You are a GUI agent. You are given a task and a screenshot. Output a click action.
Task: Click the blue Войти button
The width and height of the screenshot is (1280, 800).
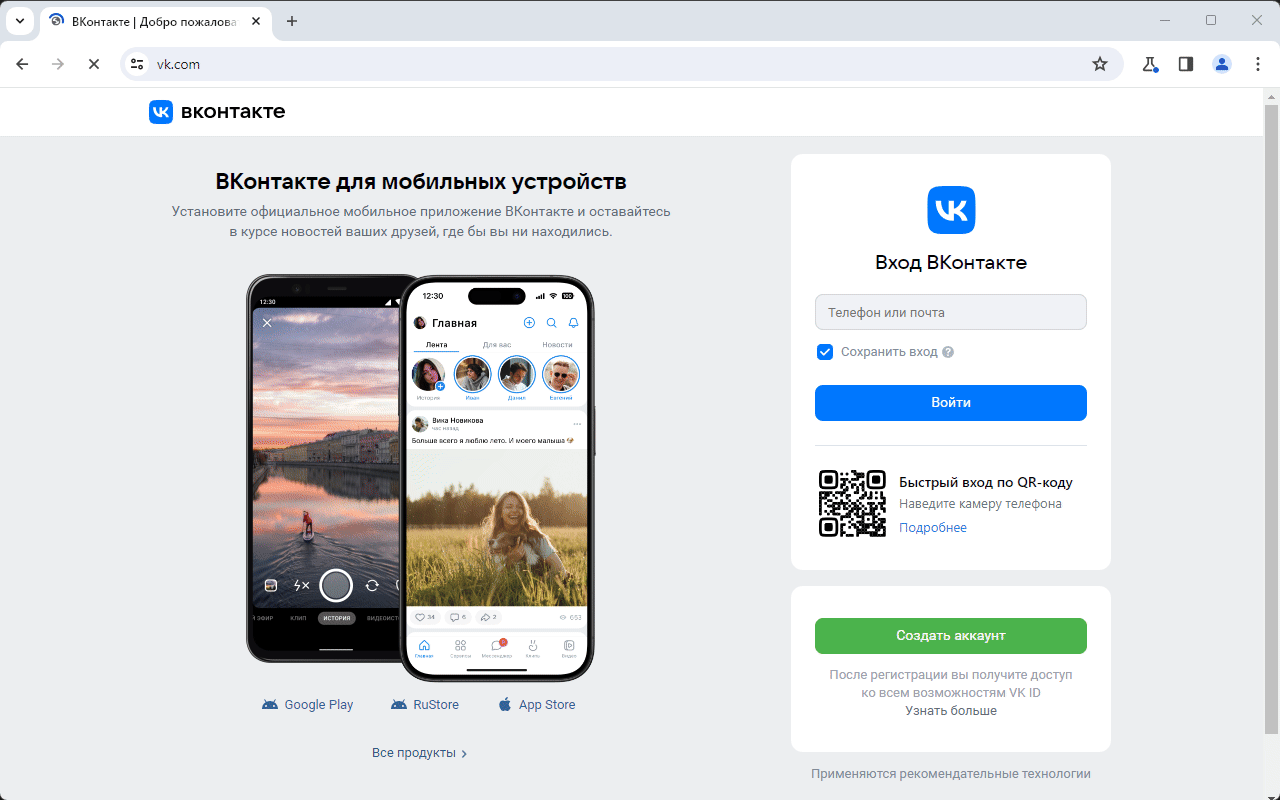951,403
